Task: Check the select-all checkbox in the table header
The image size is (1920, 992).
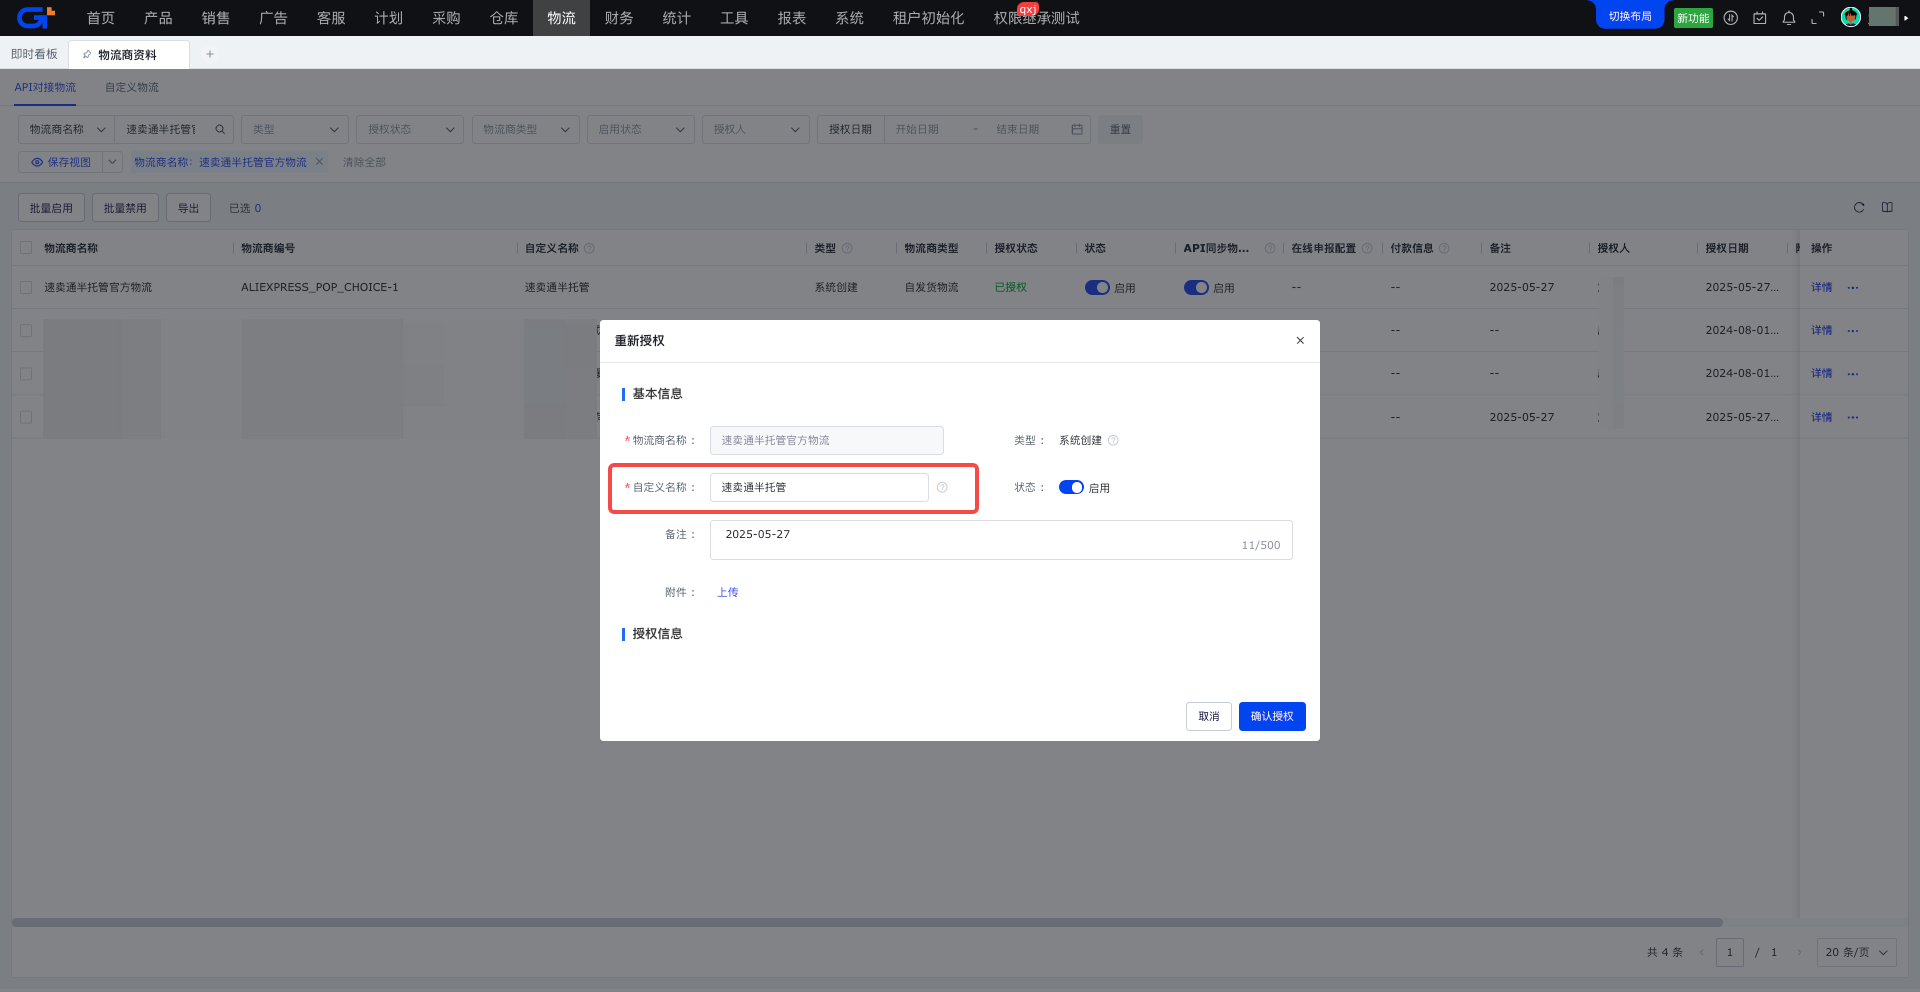Action: point(26,248)
